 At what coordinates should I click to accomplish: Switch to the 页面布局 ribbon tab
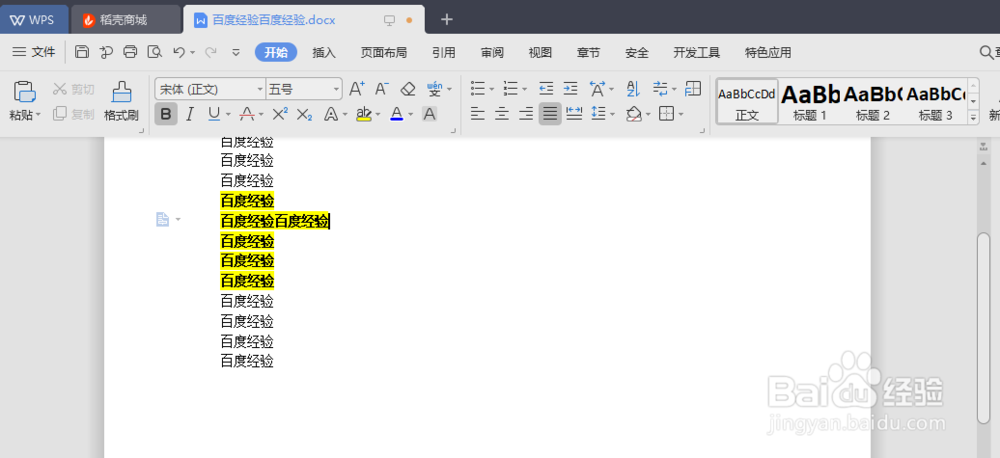click(x=384, y=53)
